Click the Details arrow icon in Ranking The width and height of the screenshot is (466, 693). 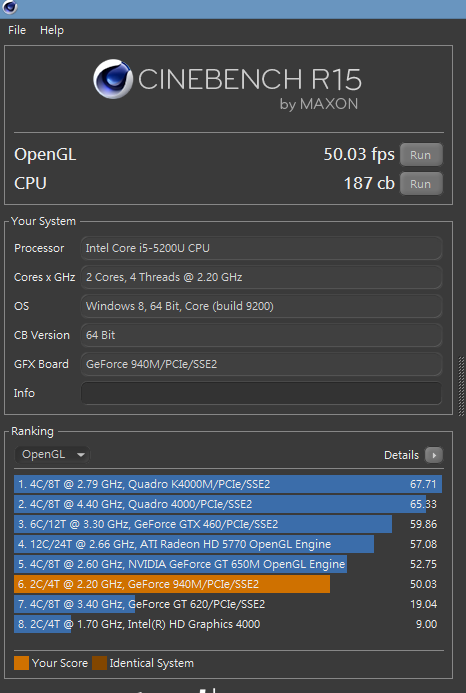tap(434, 455)
